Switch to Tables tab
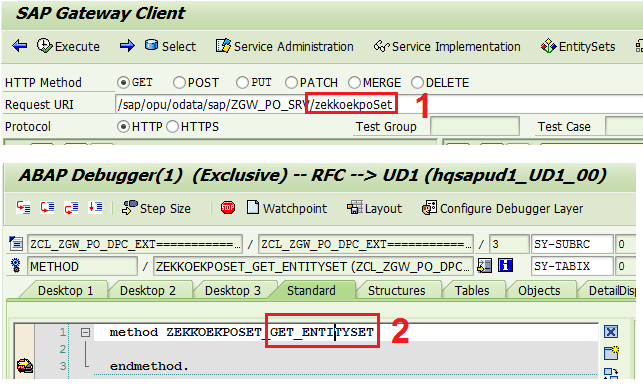Image resolution: width=643 pixels, height=390 pixels. coord(472,290)
